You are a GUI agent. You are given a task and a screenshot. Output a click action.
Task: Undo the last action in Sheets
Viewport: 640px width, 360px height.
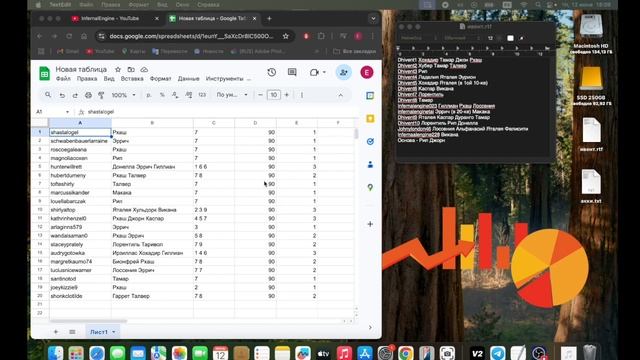tap(62, 95)
